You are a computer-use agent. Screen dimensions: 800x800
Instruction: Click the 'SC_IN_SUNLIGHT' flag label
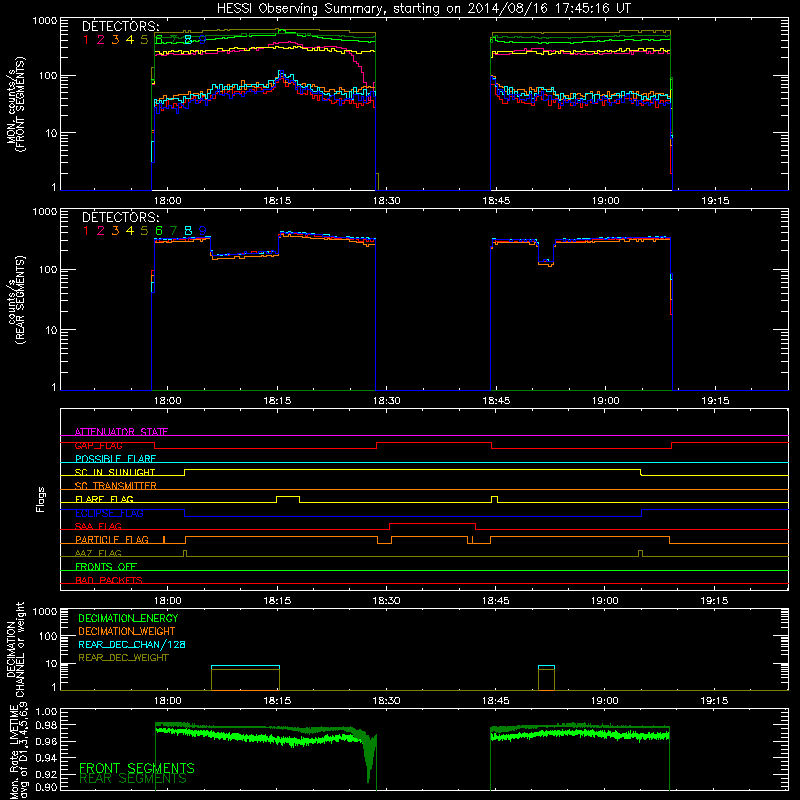pyautogui.click(x=115, y=472)
